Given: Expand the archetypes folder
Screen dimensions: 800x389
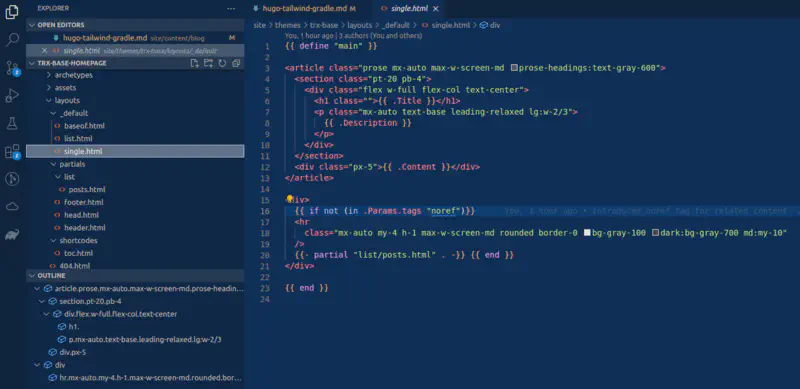Looking at the screenshot, I should [x=48, y=75].
